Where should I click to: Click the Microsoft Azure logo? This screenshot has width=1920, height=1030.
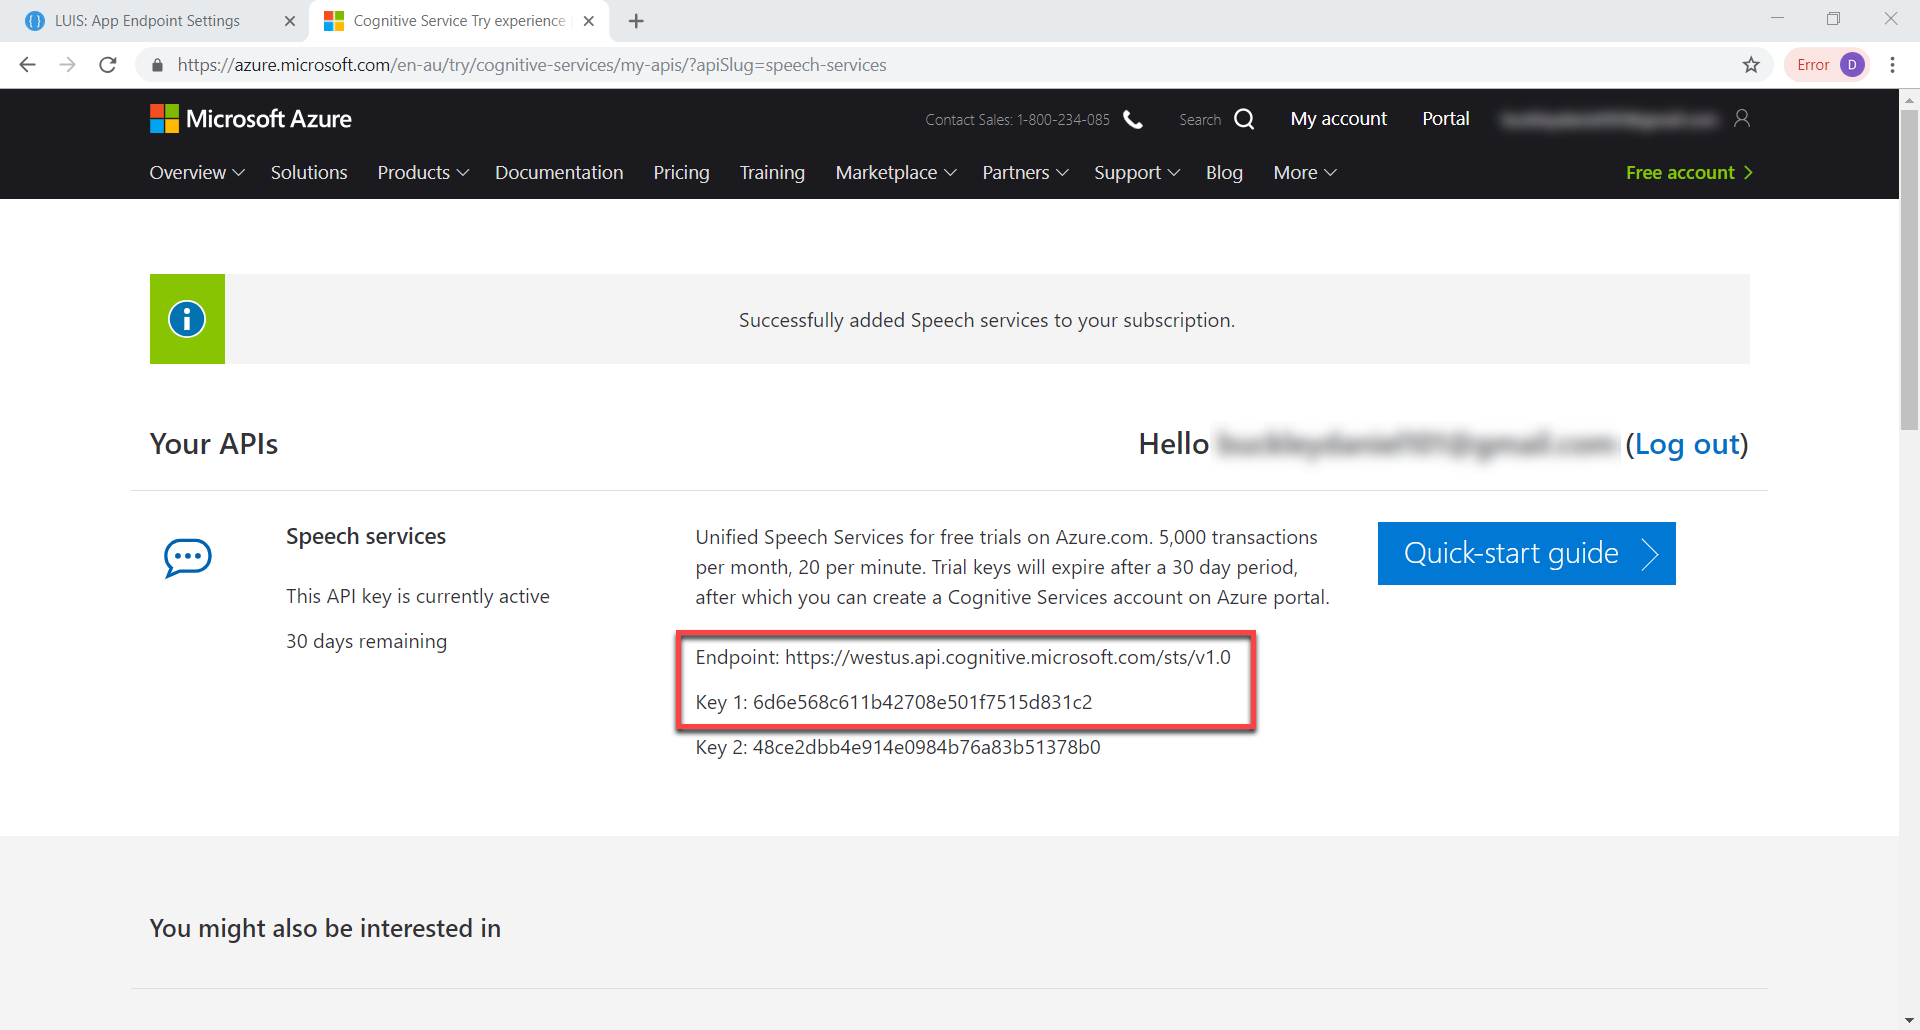click(x=251, y=119)
